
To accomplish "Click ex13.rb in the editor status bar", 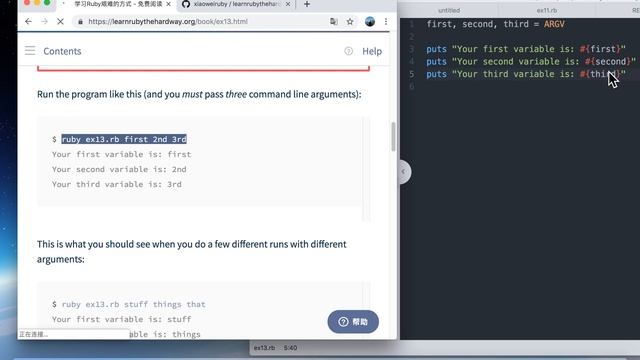I will click(x=264, y=348).
